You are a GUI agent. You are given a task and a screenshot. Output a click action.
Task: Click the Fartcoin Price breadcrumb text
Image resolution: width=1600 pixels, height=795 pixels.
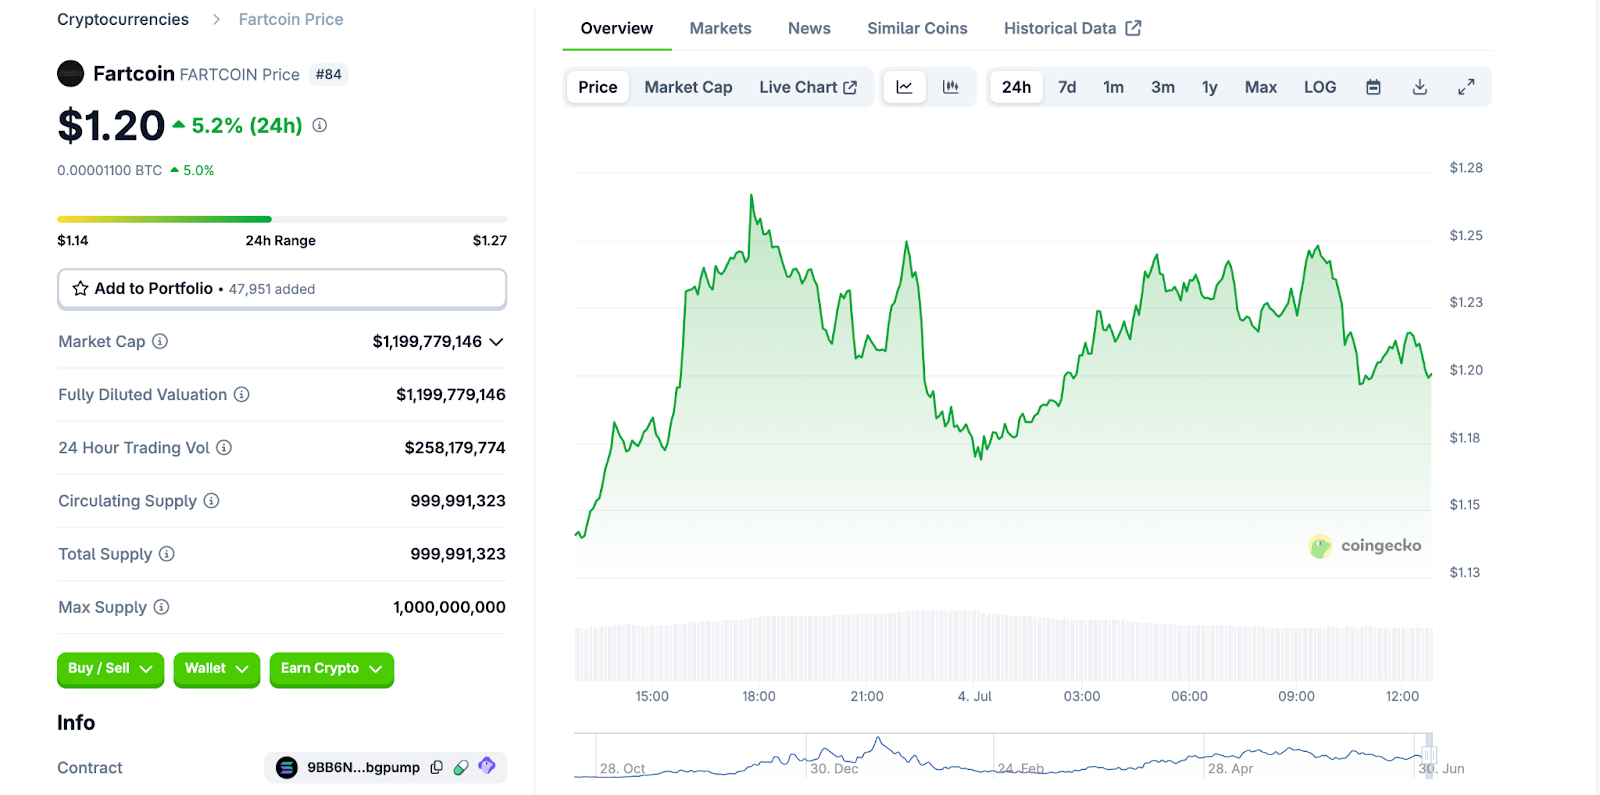291,19
